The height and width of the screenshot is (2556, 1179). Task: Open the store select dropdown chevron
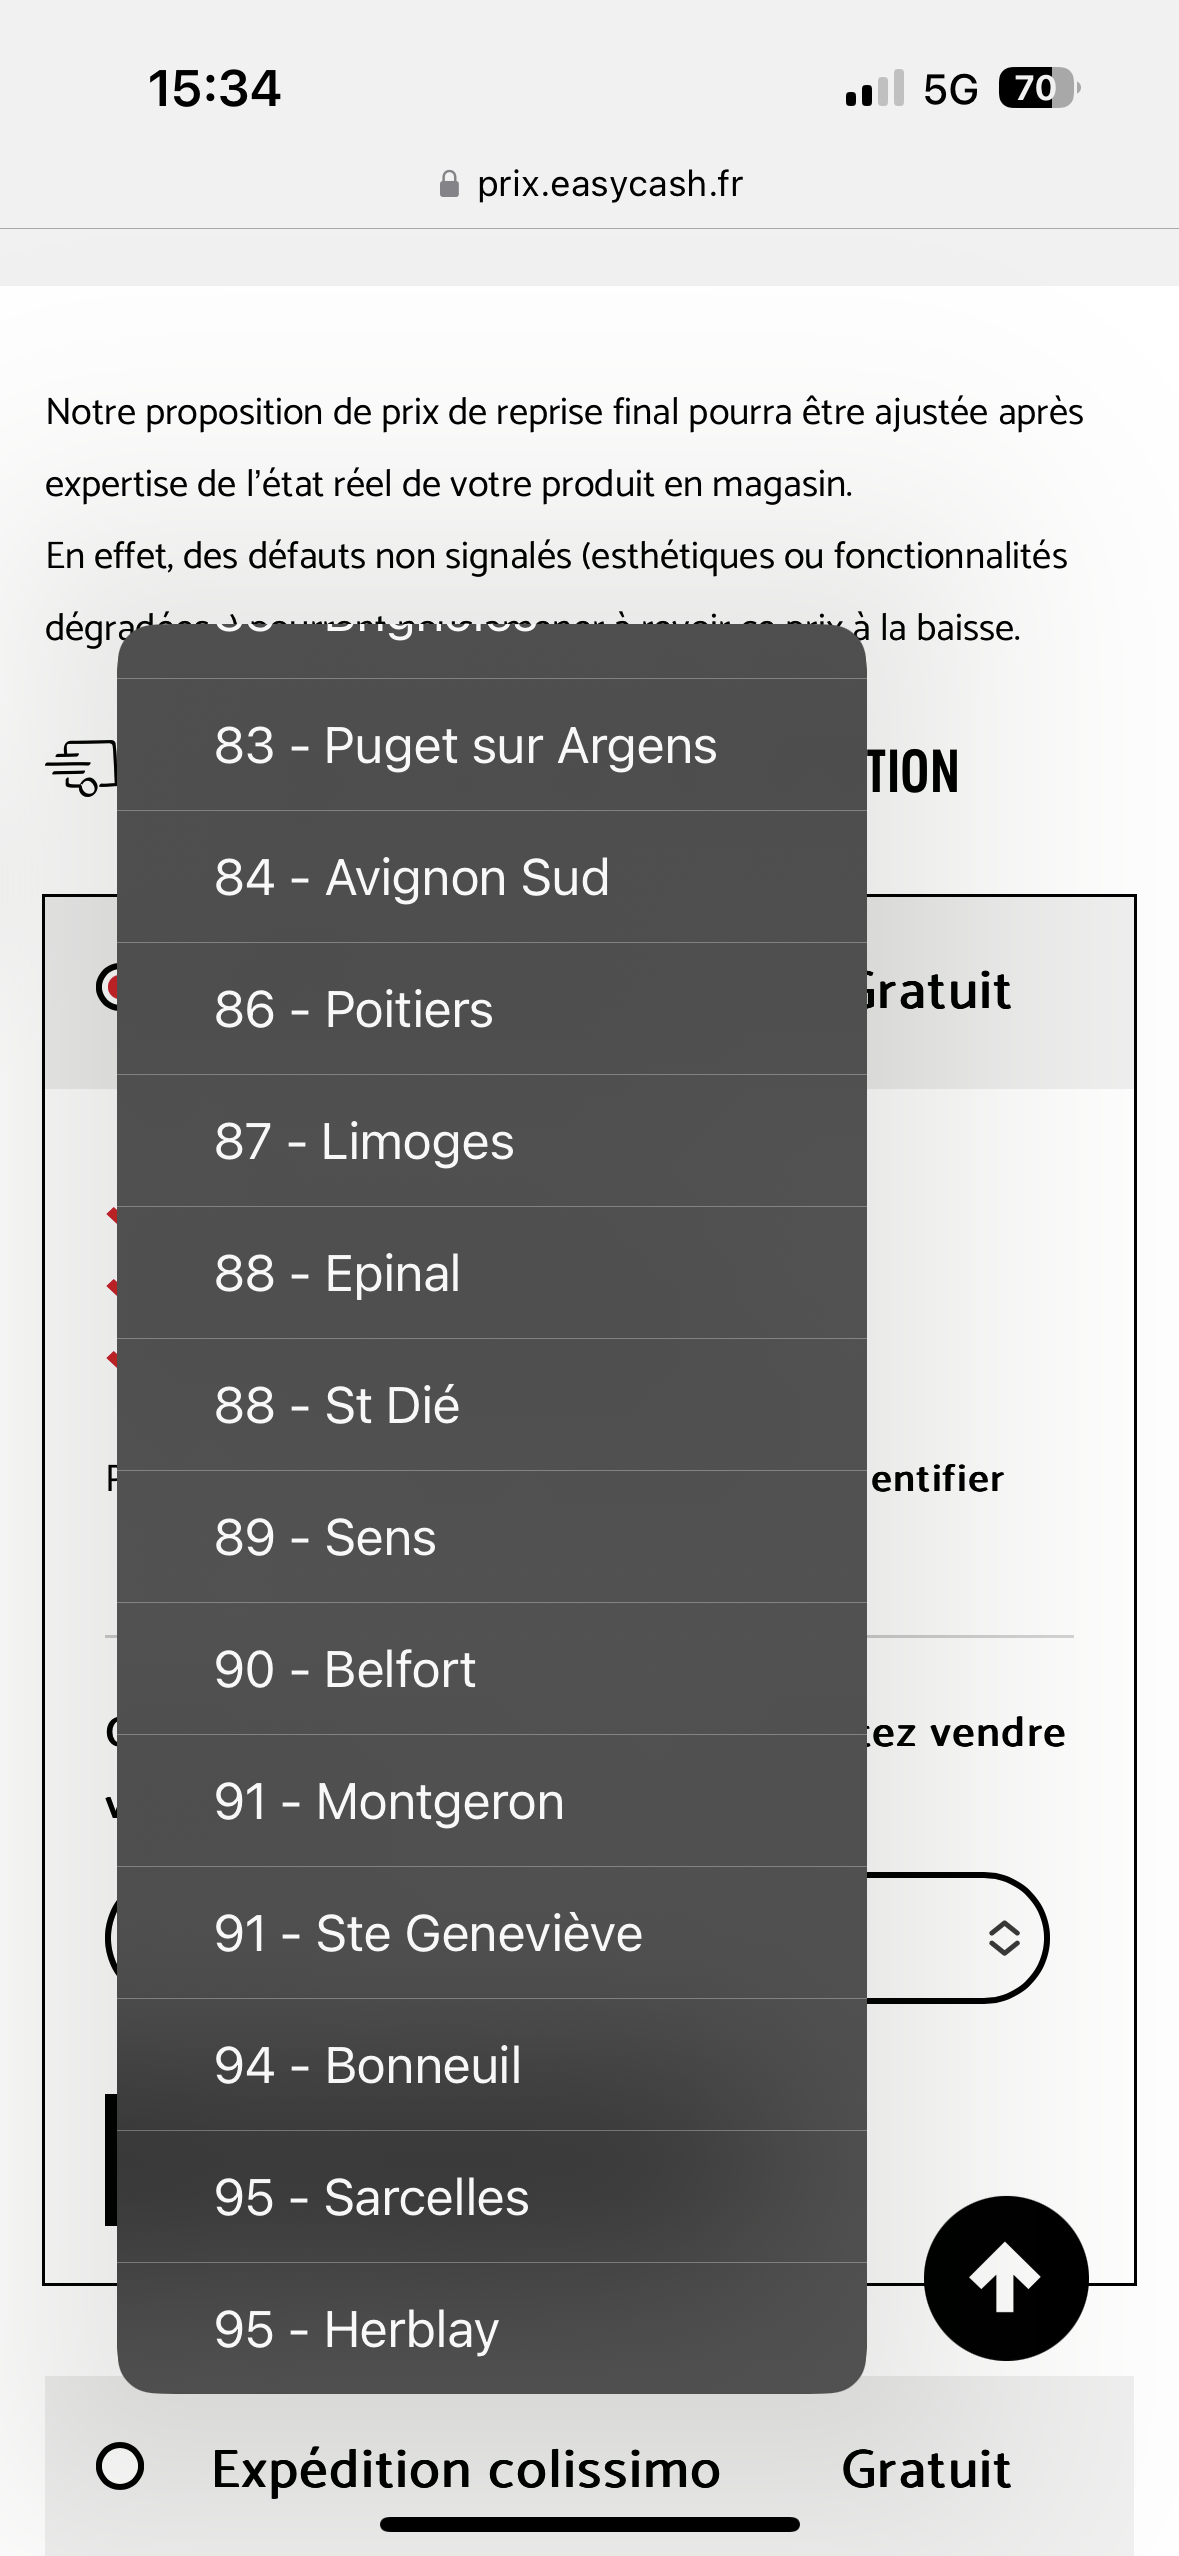pyautogui.click(x=1004, y=1938)
